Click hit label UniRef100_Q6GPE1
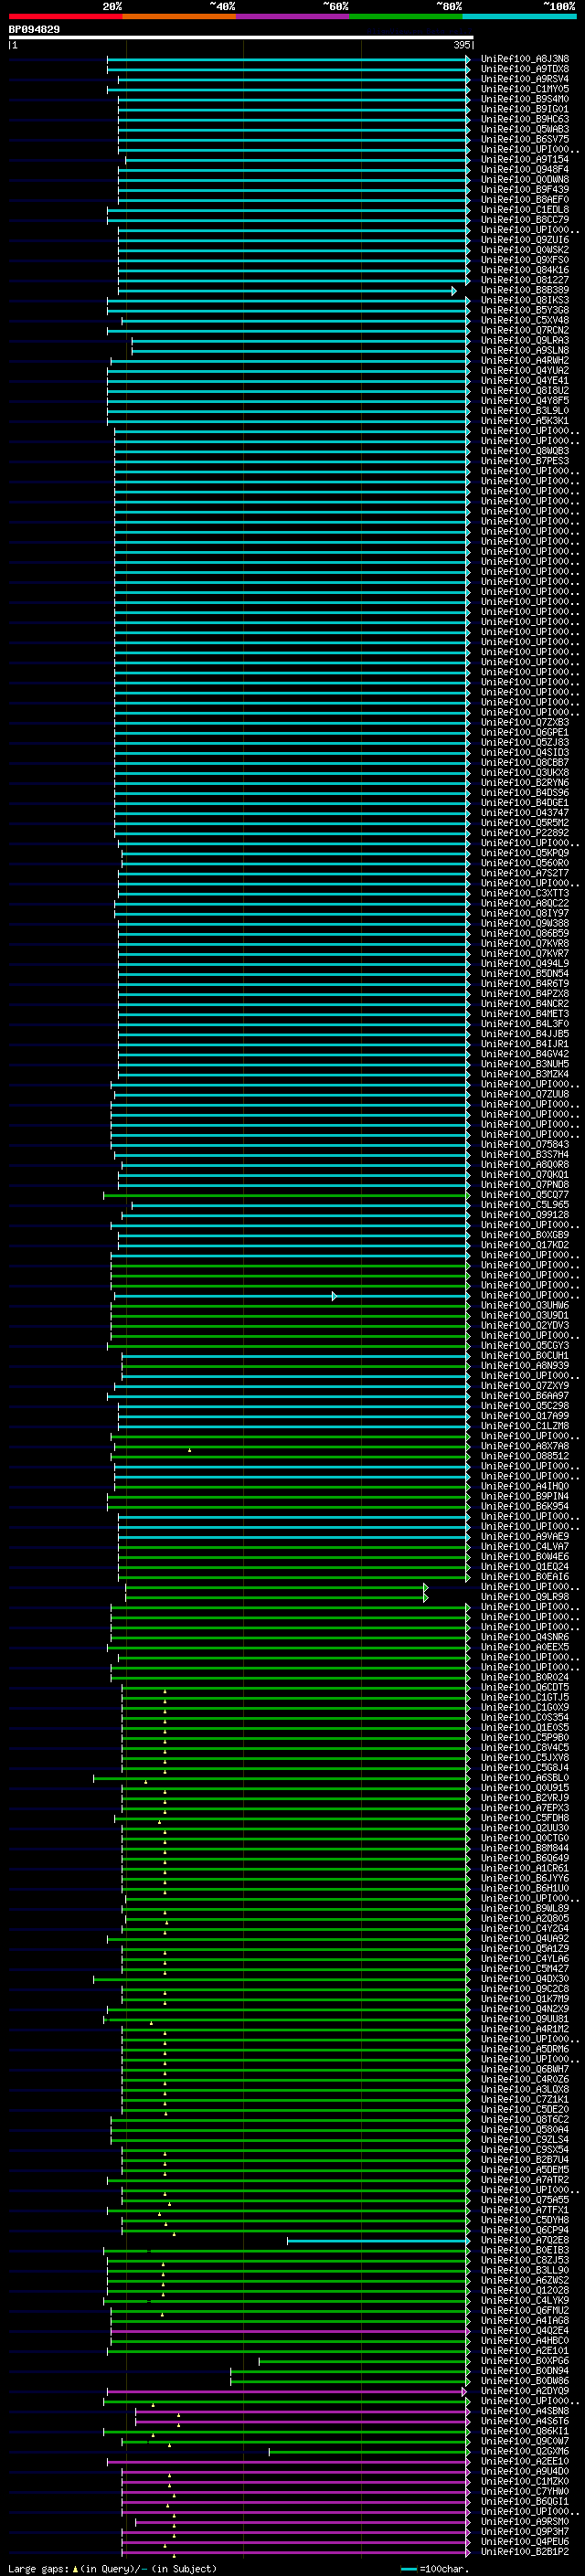Image resolution: width=585 pixels, height=2576 pixels. pos(525,732)
